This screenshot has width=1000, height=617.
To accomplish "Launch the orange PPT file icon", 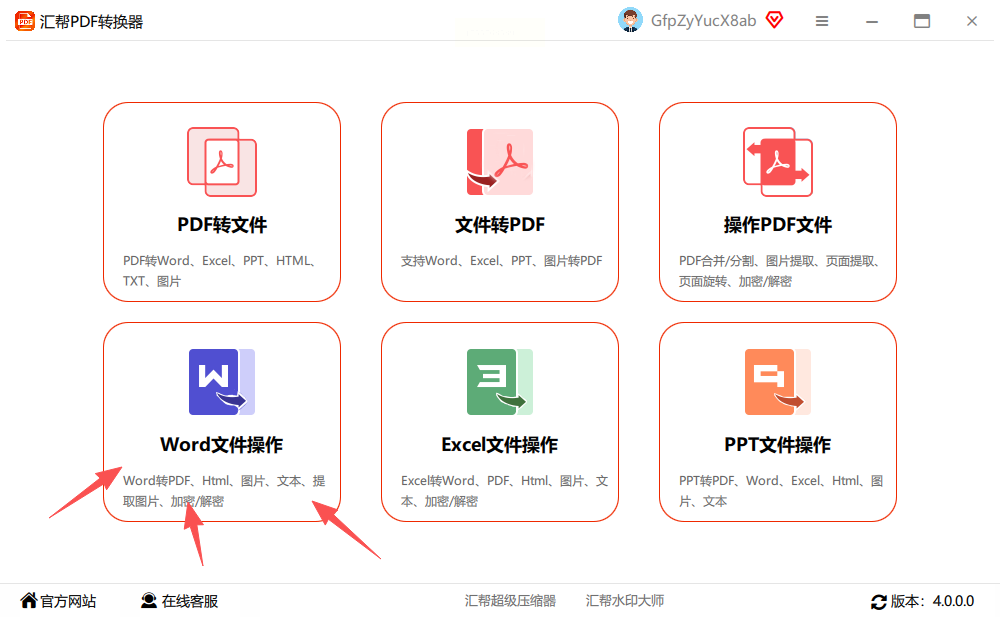I will point(777,382).
